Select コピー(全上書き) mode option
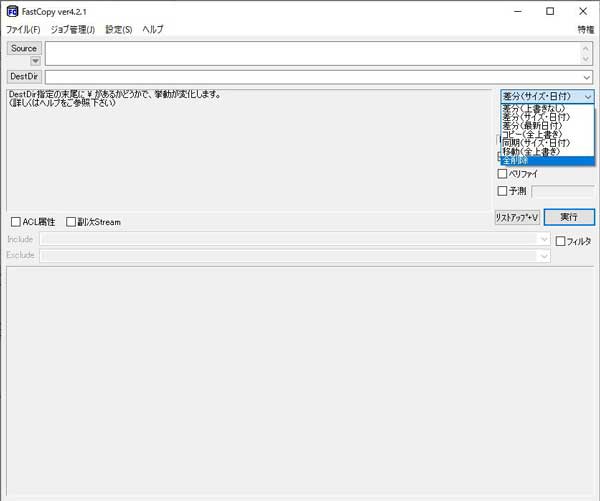This screenshot has width=600, height=501. [x=547, y=135]
